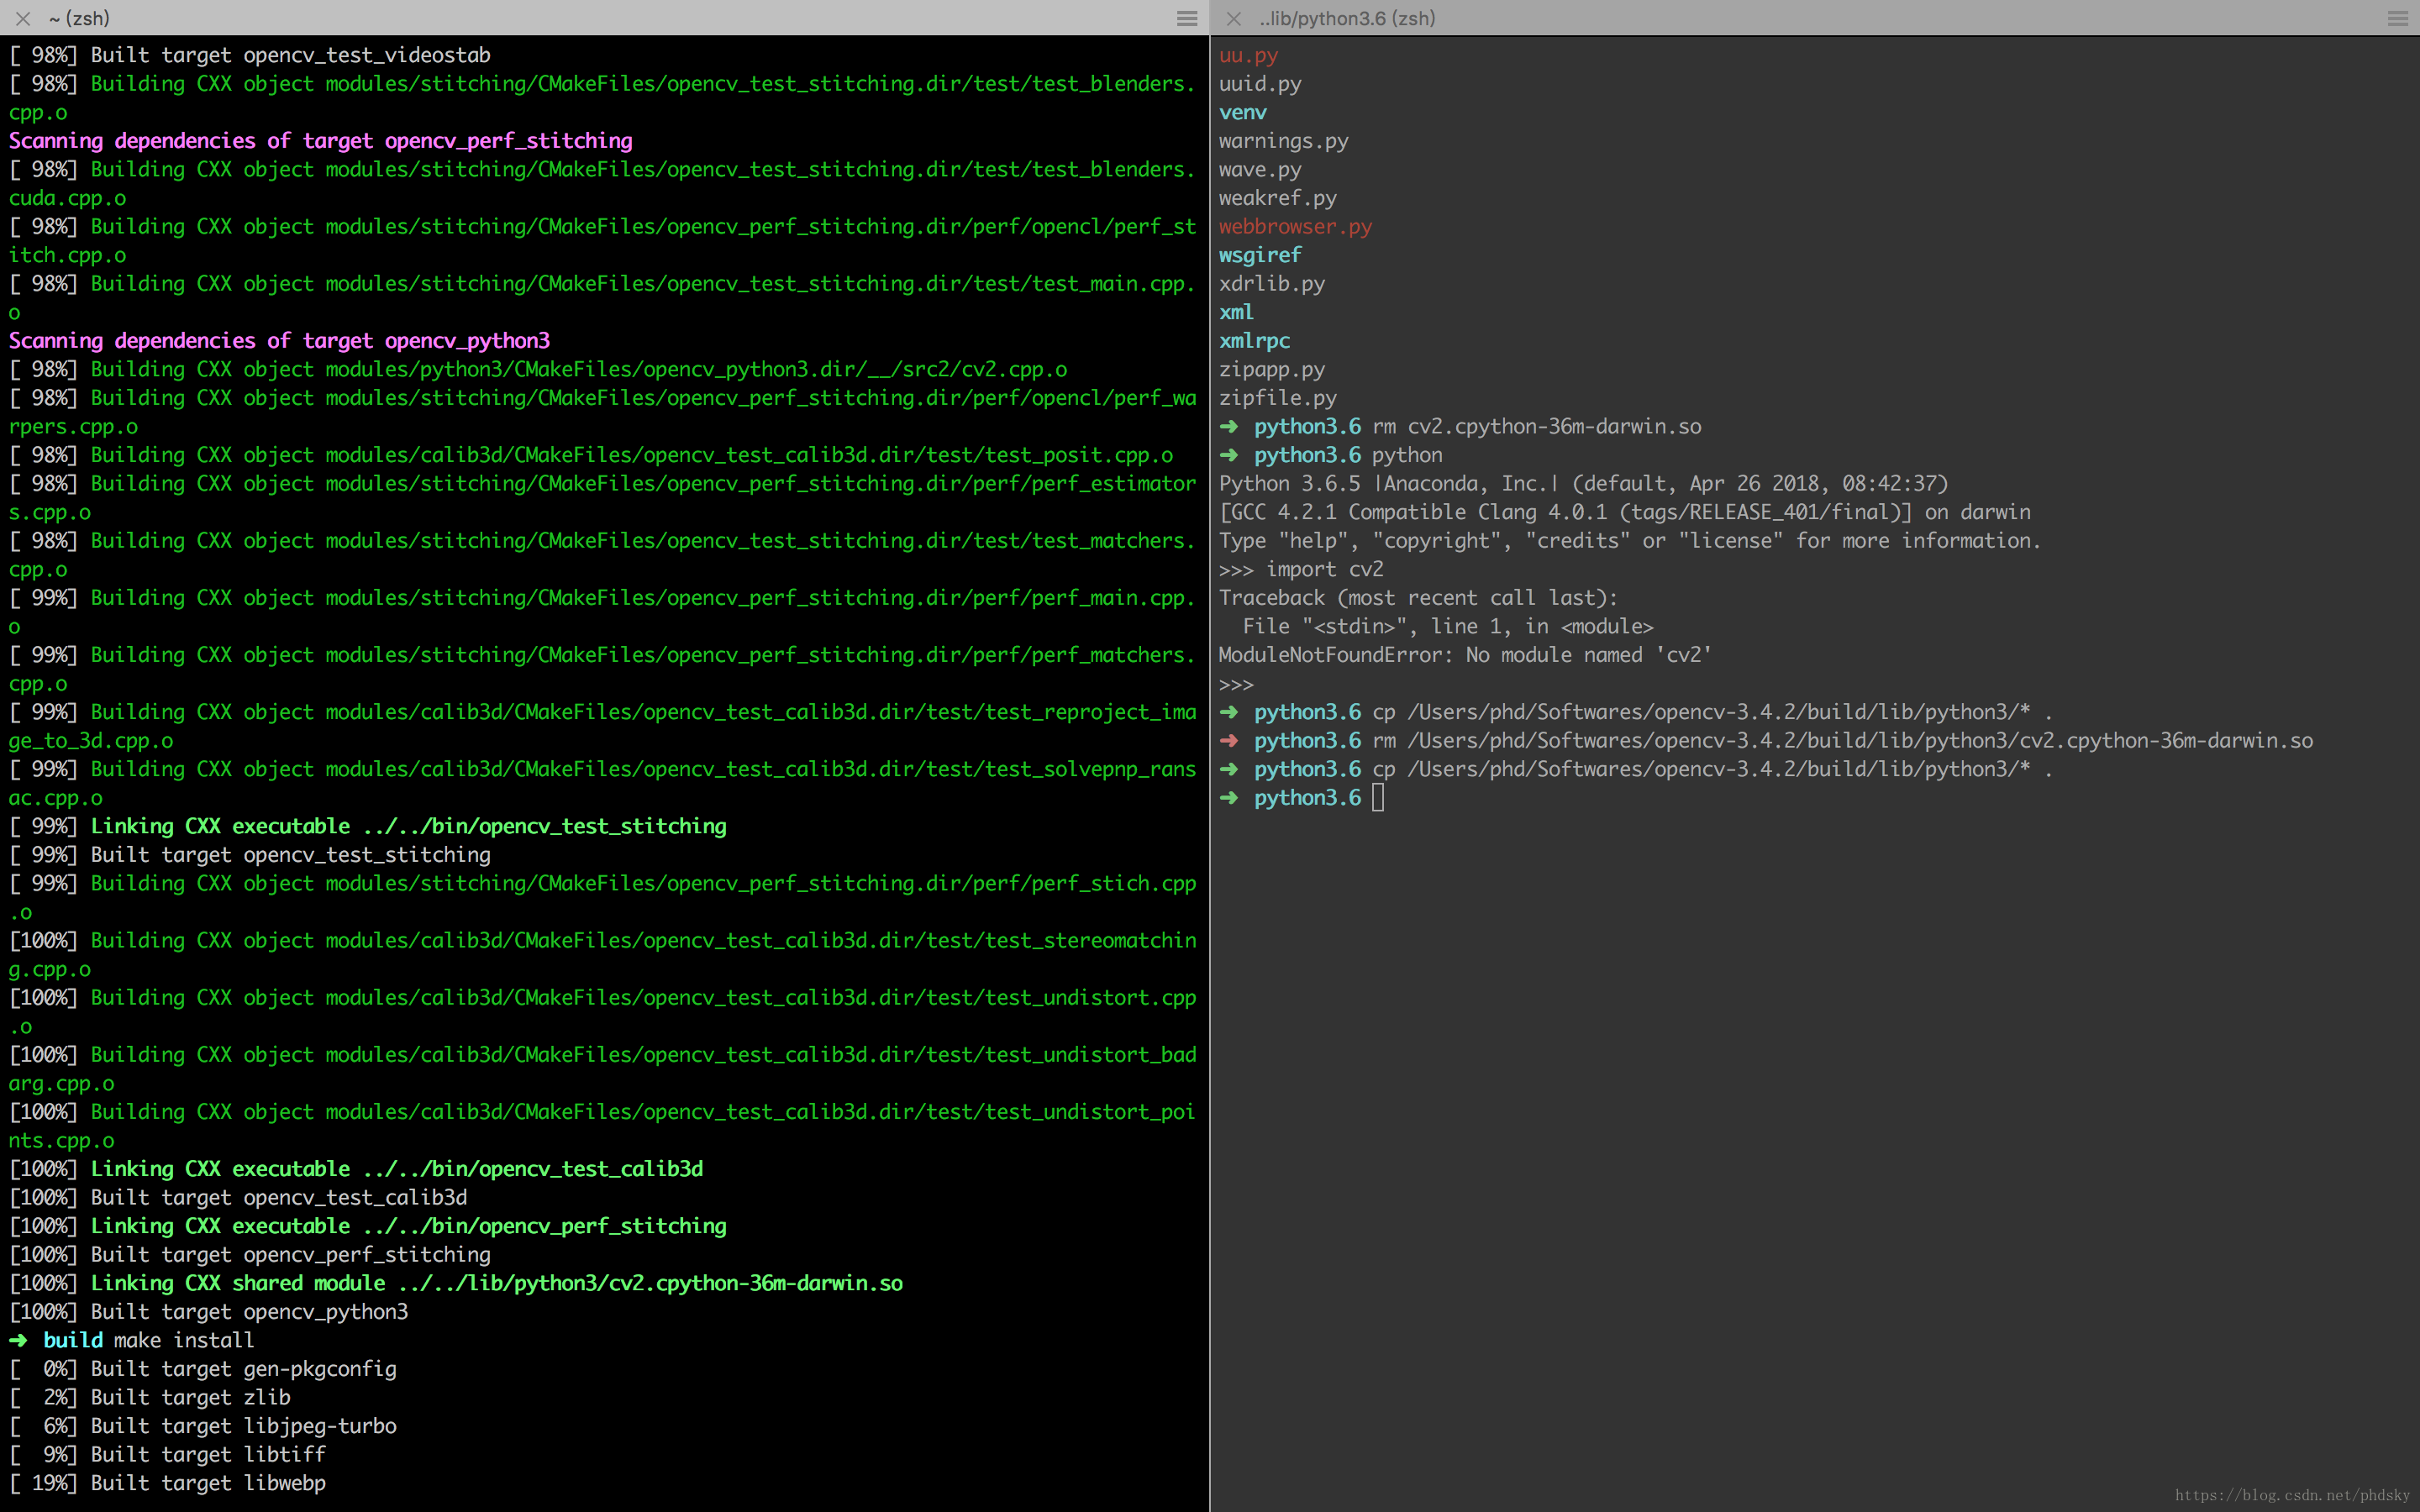2420x1512 pixels.
Task: Click the '>>> import cv2' line
Action: [x=1301, y=570]
